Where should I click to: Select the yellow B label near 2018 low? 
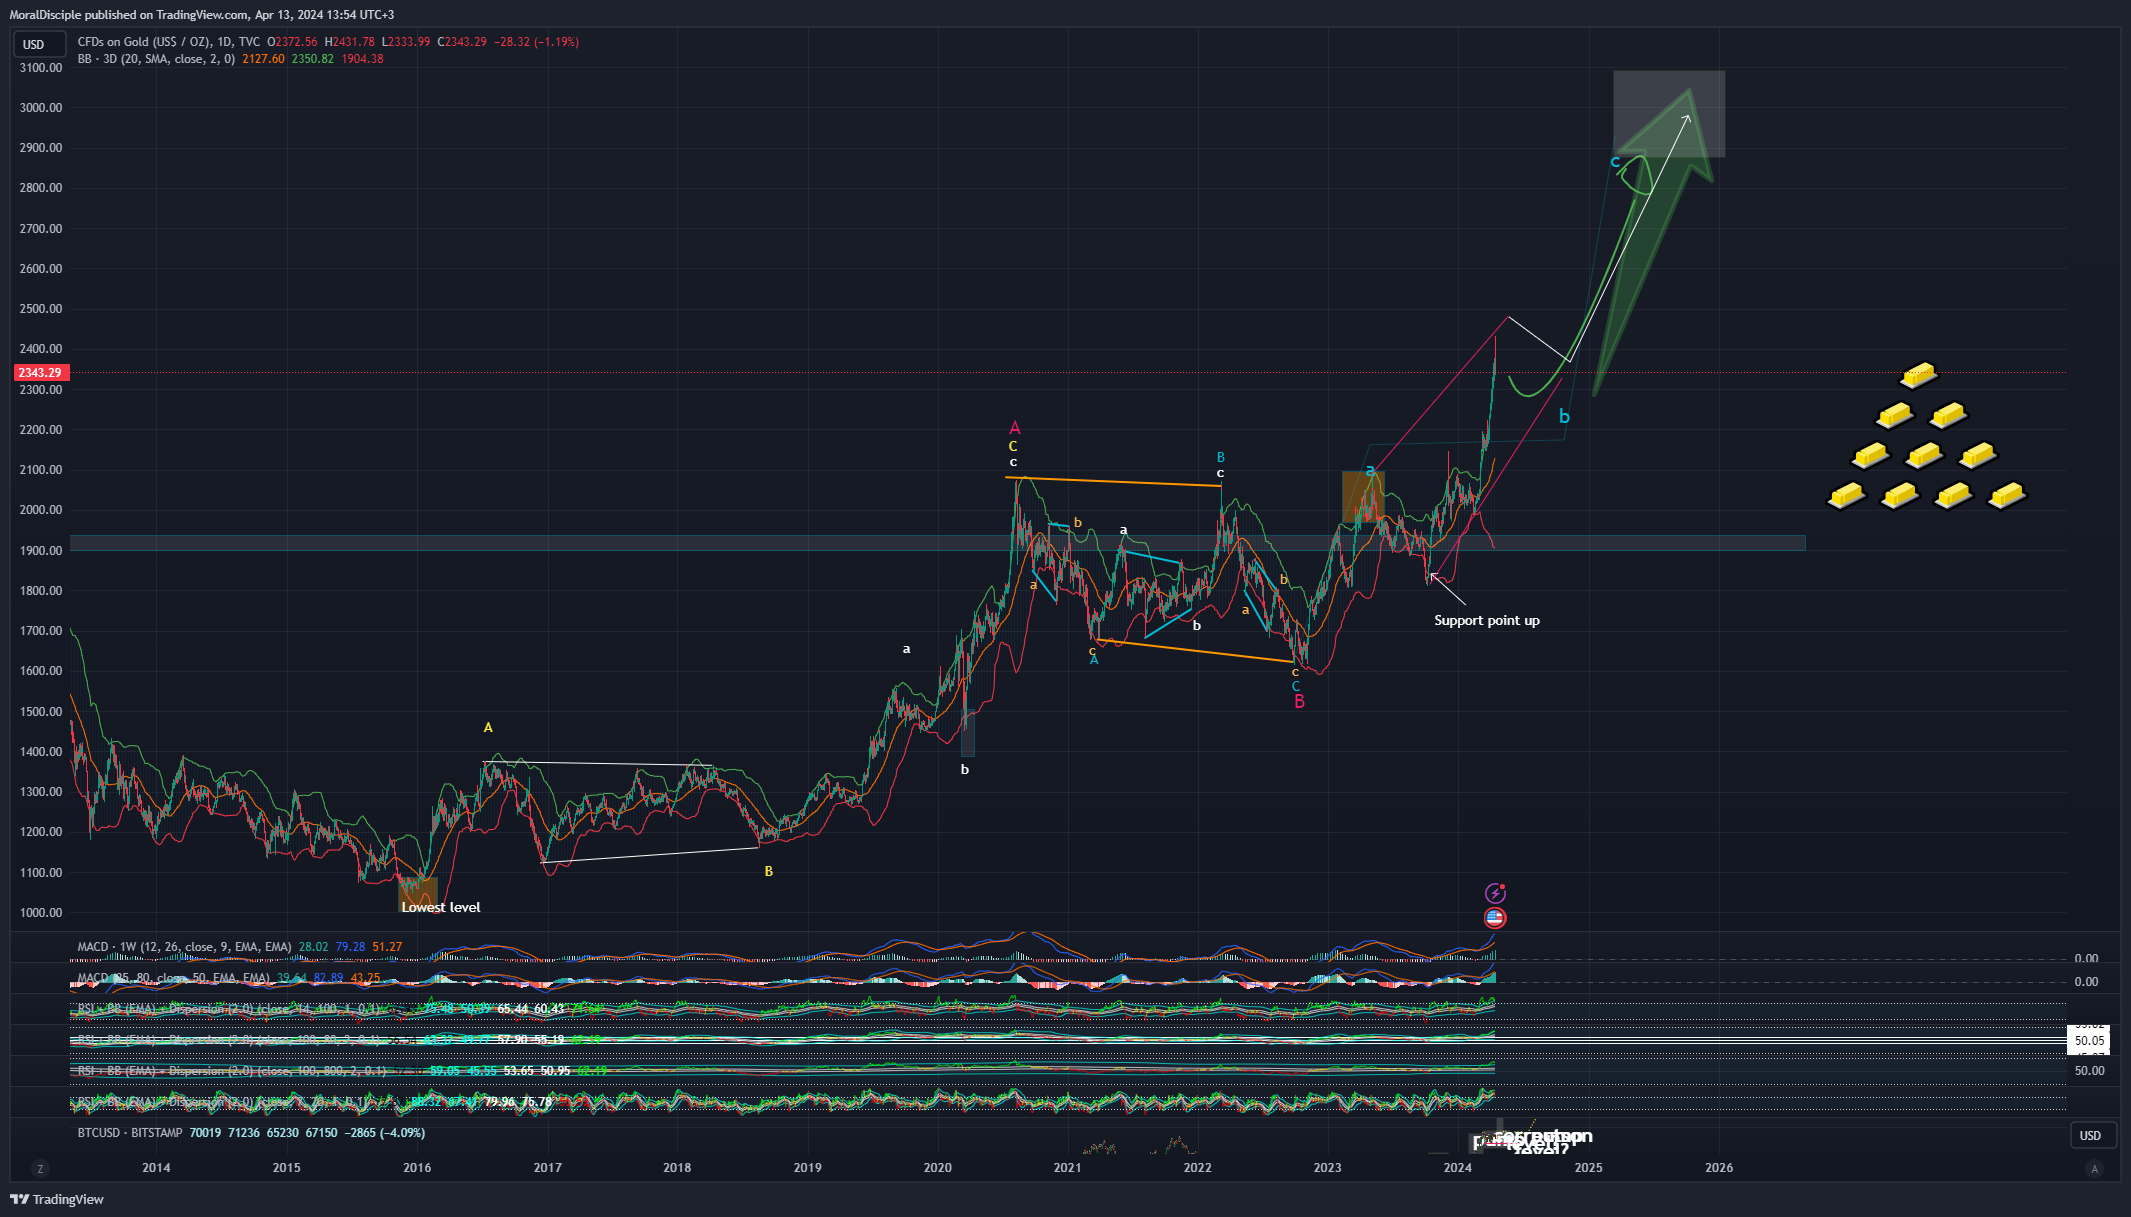[x=768, y=872]
